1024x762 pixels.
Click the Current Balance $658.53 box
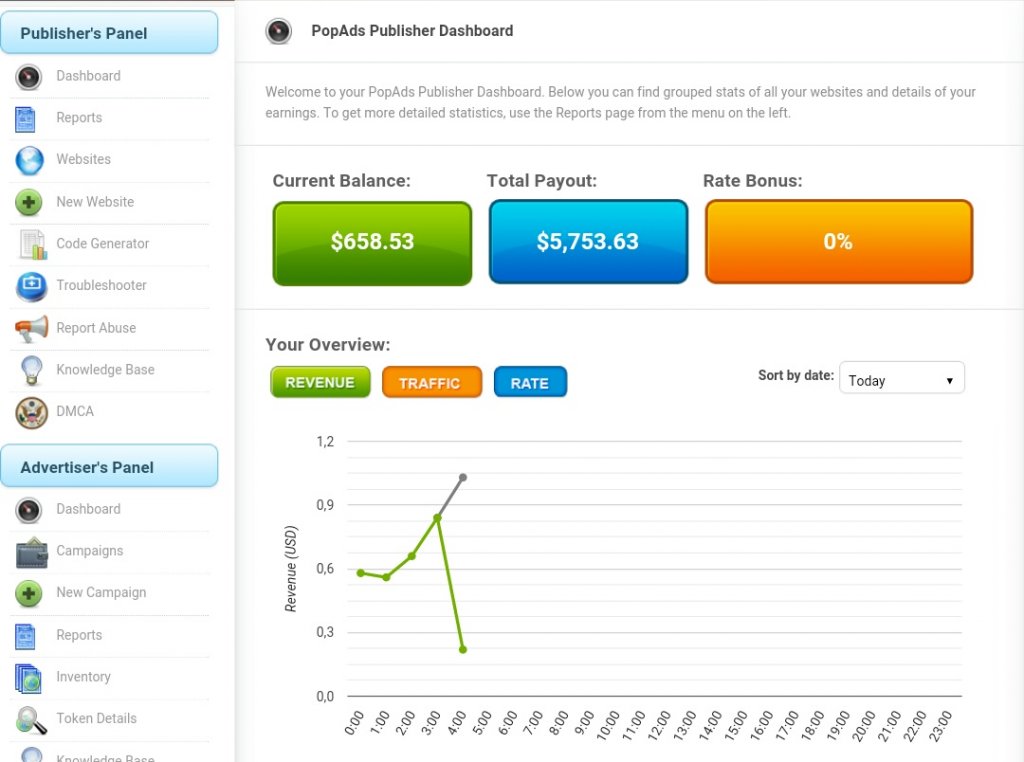[x=372, y=243]
